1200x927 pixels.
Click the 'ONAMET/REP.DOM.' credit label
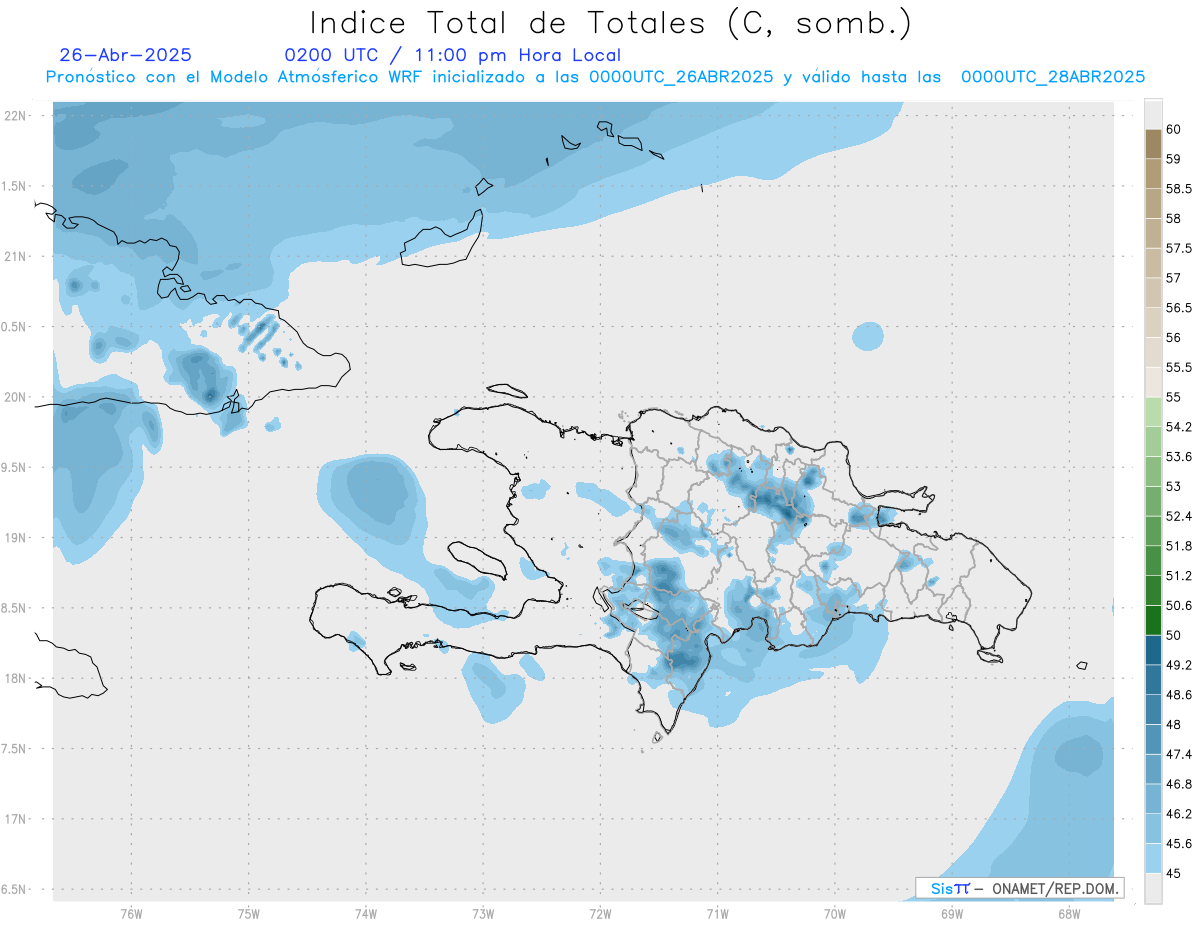[x=1053, y=888]
